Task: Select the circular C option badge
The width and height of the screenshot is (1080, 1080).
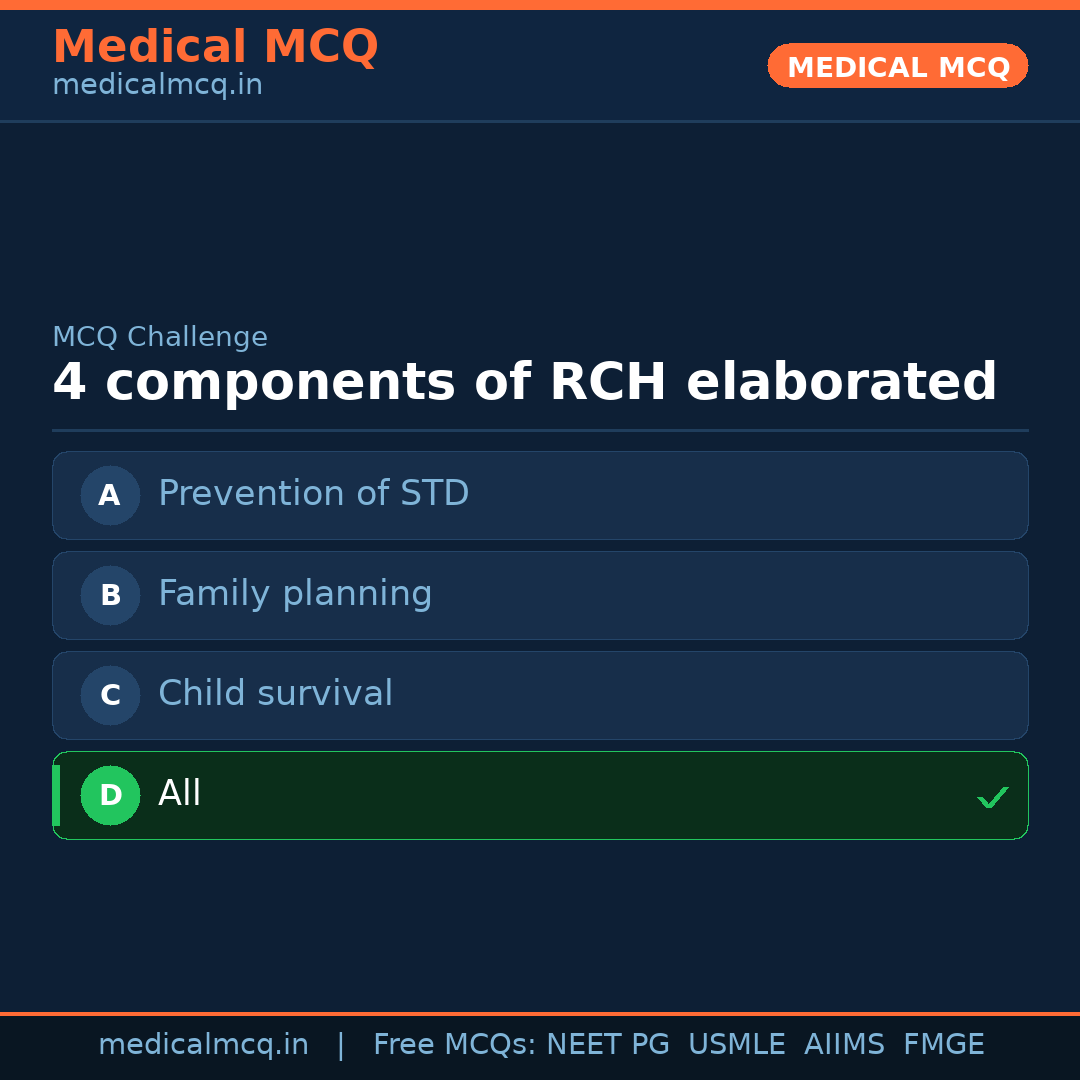Action: 110,695
